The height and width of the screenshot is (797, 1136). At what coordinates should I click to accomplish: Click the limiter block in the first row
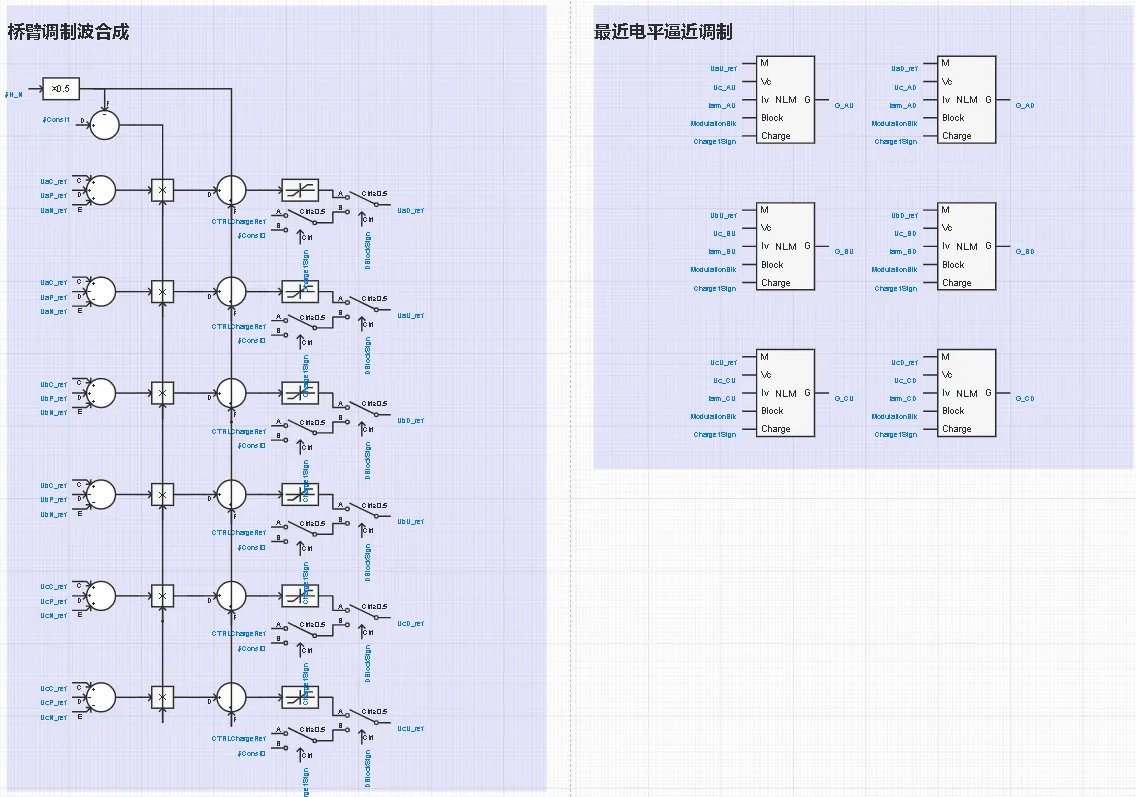pos(300,190)
